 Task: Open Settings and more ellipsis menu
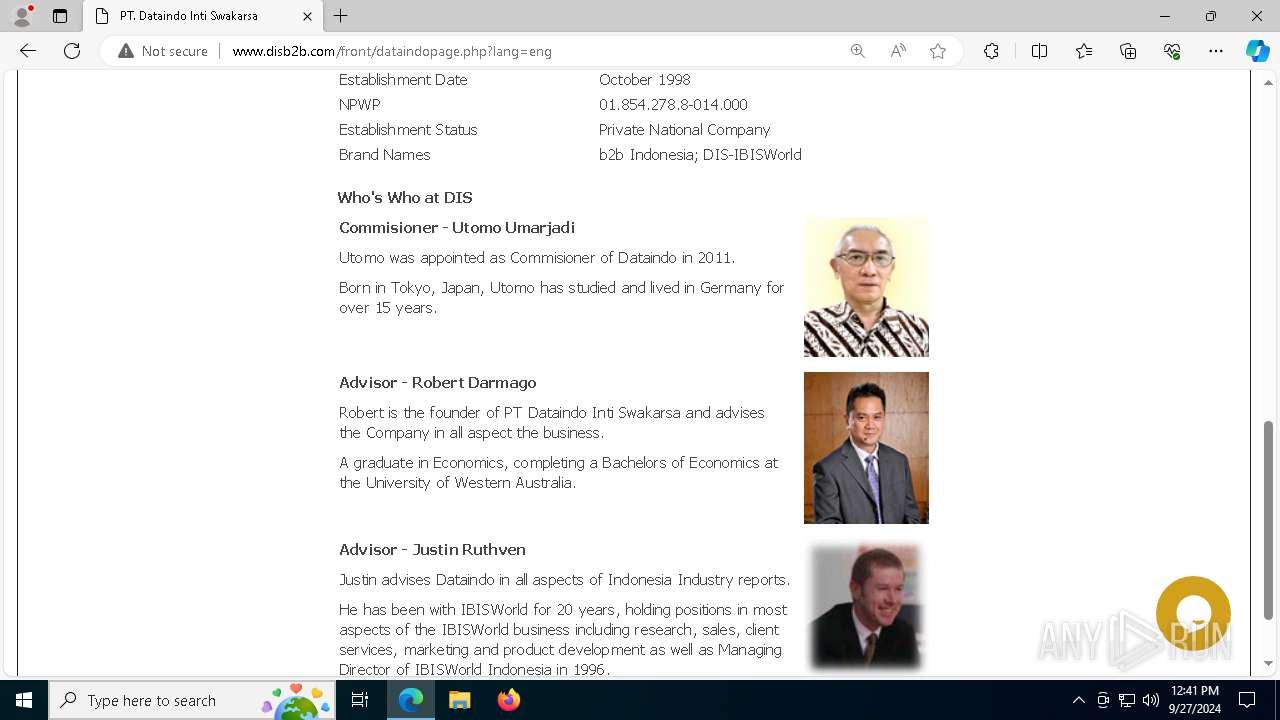1216,51
